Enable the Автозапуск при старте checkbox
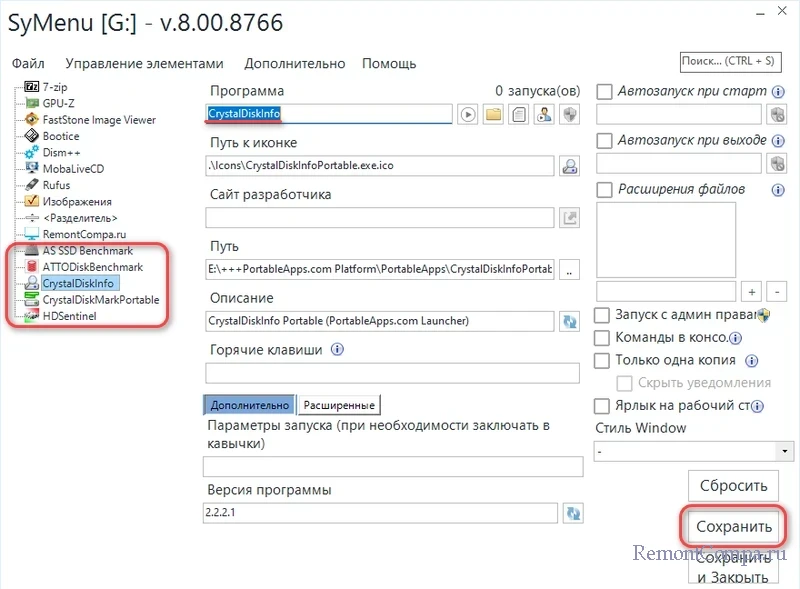 (604, 92)
